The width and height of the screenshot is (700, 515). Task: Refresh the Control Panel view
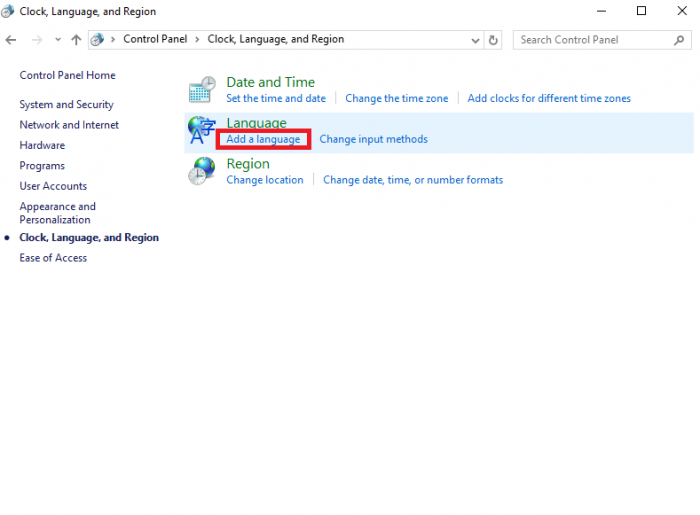pos(493,40)
